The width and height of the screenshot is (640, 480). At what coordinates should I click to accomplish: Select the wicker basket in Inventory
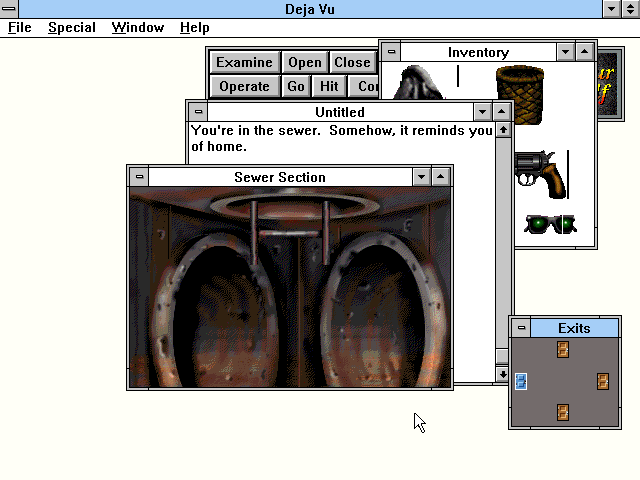(x=520, y=95)
